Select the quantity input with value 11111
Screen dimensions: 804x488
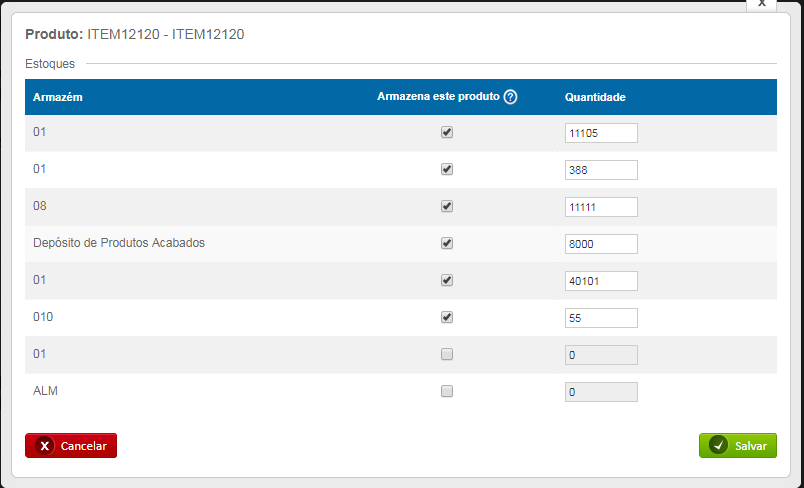601,207
